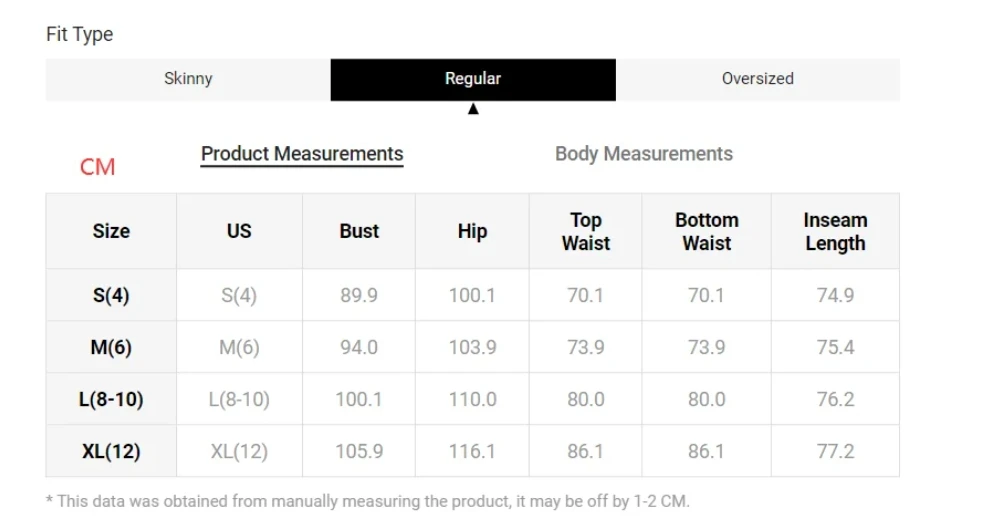Switch to Product Measurements tab
This screenshot has height=520, width=981.
[x=302, y=154]
